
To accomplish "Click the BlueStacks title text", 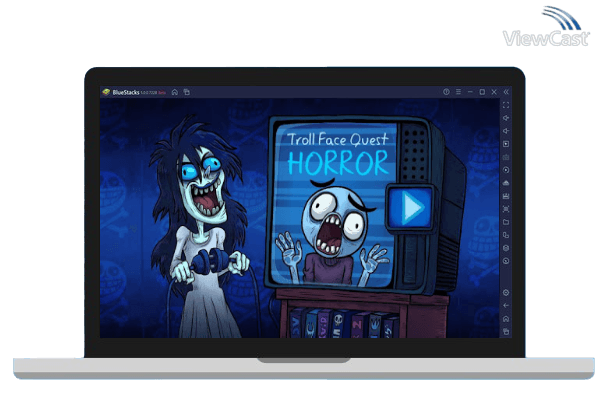I will point(126,92).
